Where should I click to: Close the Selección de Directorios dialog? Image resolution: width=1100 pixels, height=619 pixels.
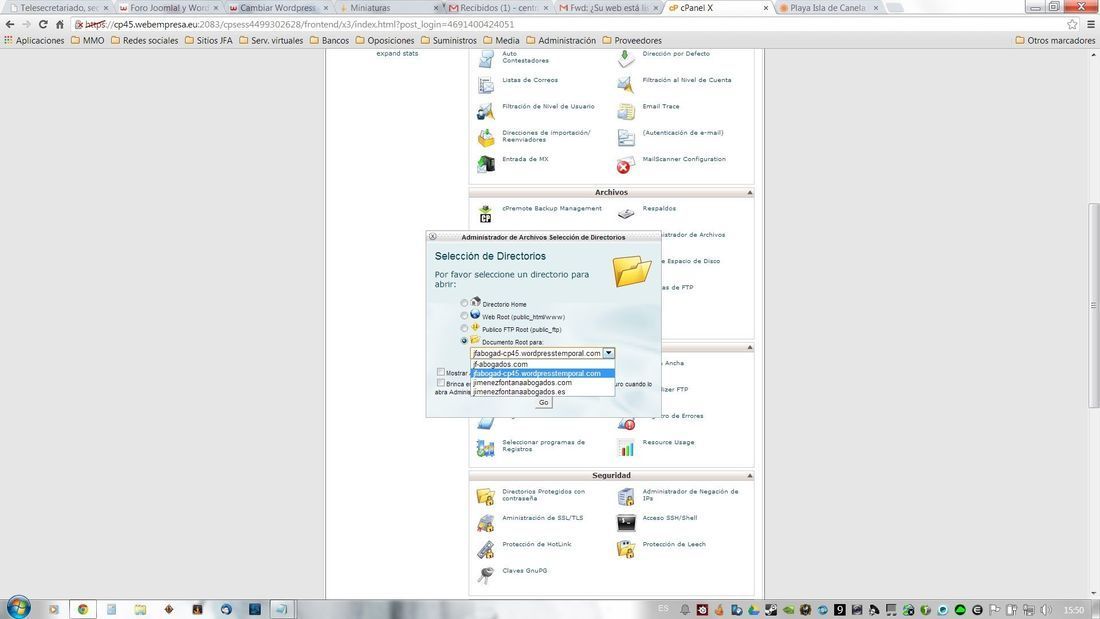point(433,237)
